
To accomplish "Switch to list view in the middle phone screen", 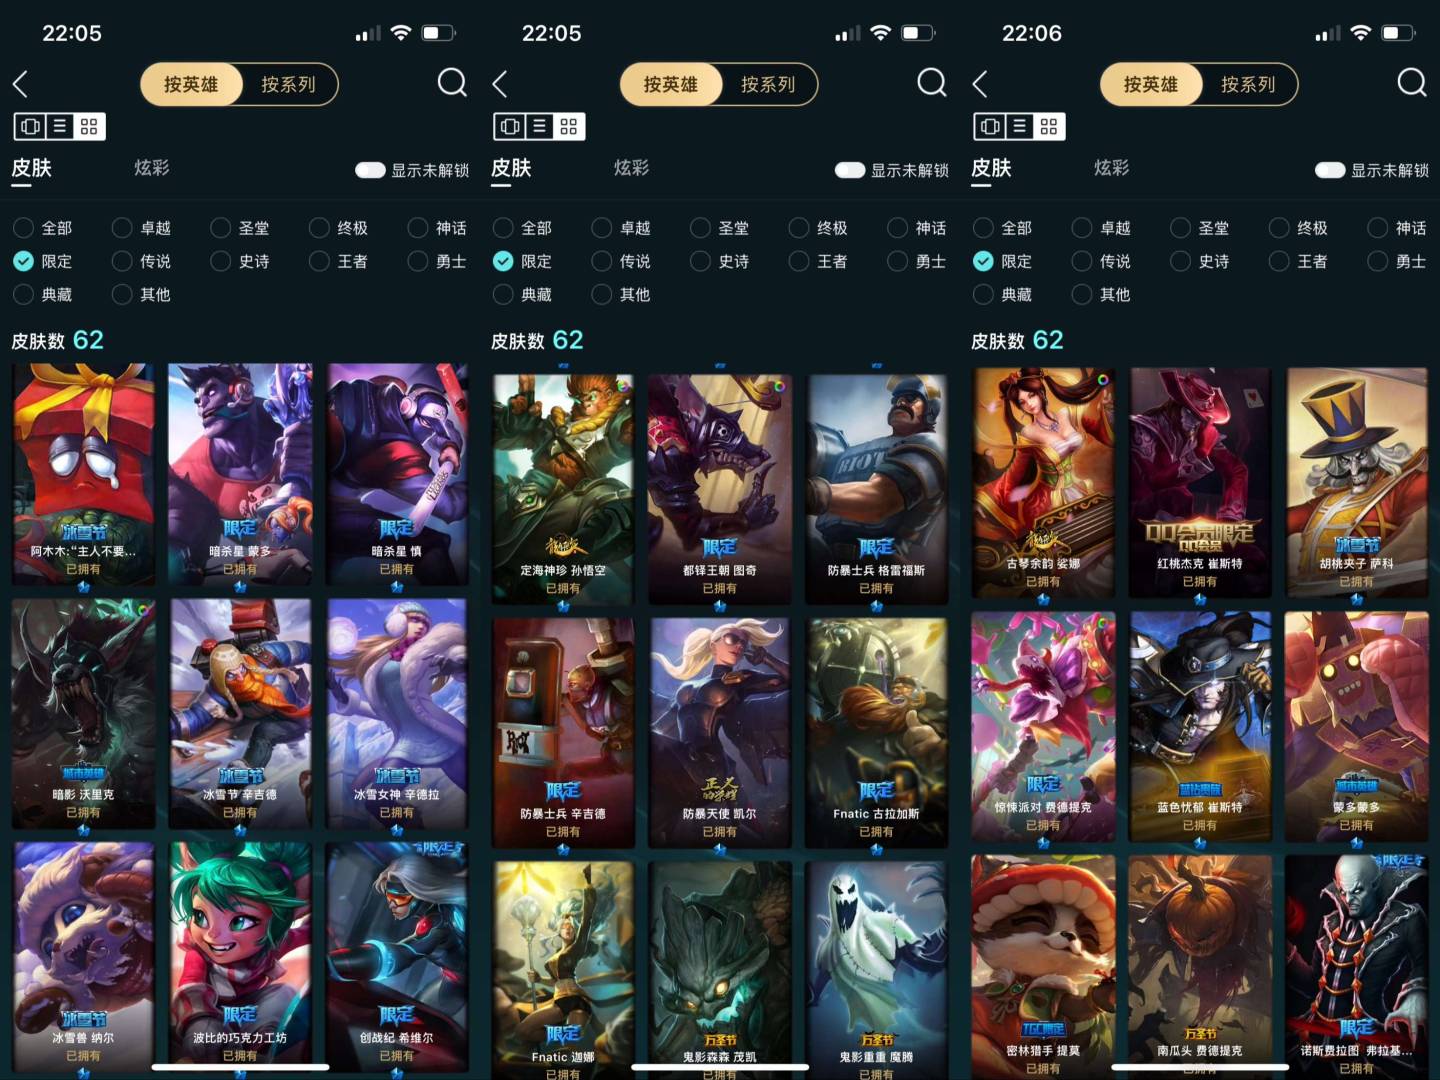I will tap(539, 126).
